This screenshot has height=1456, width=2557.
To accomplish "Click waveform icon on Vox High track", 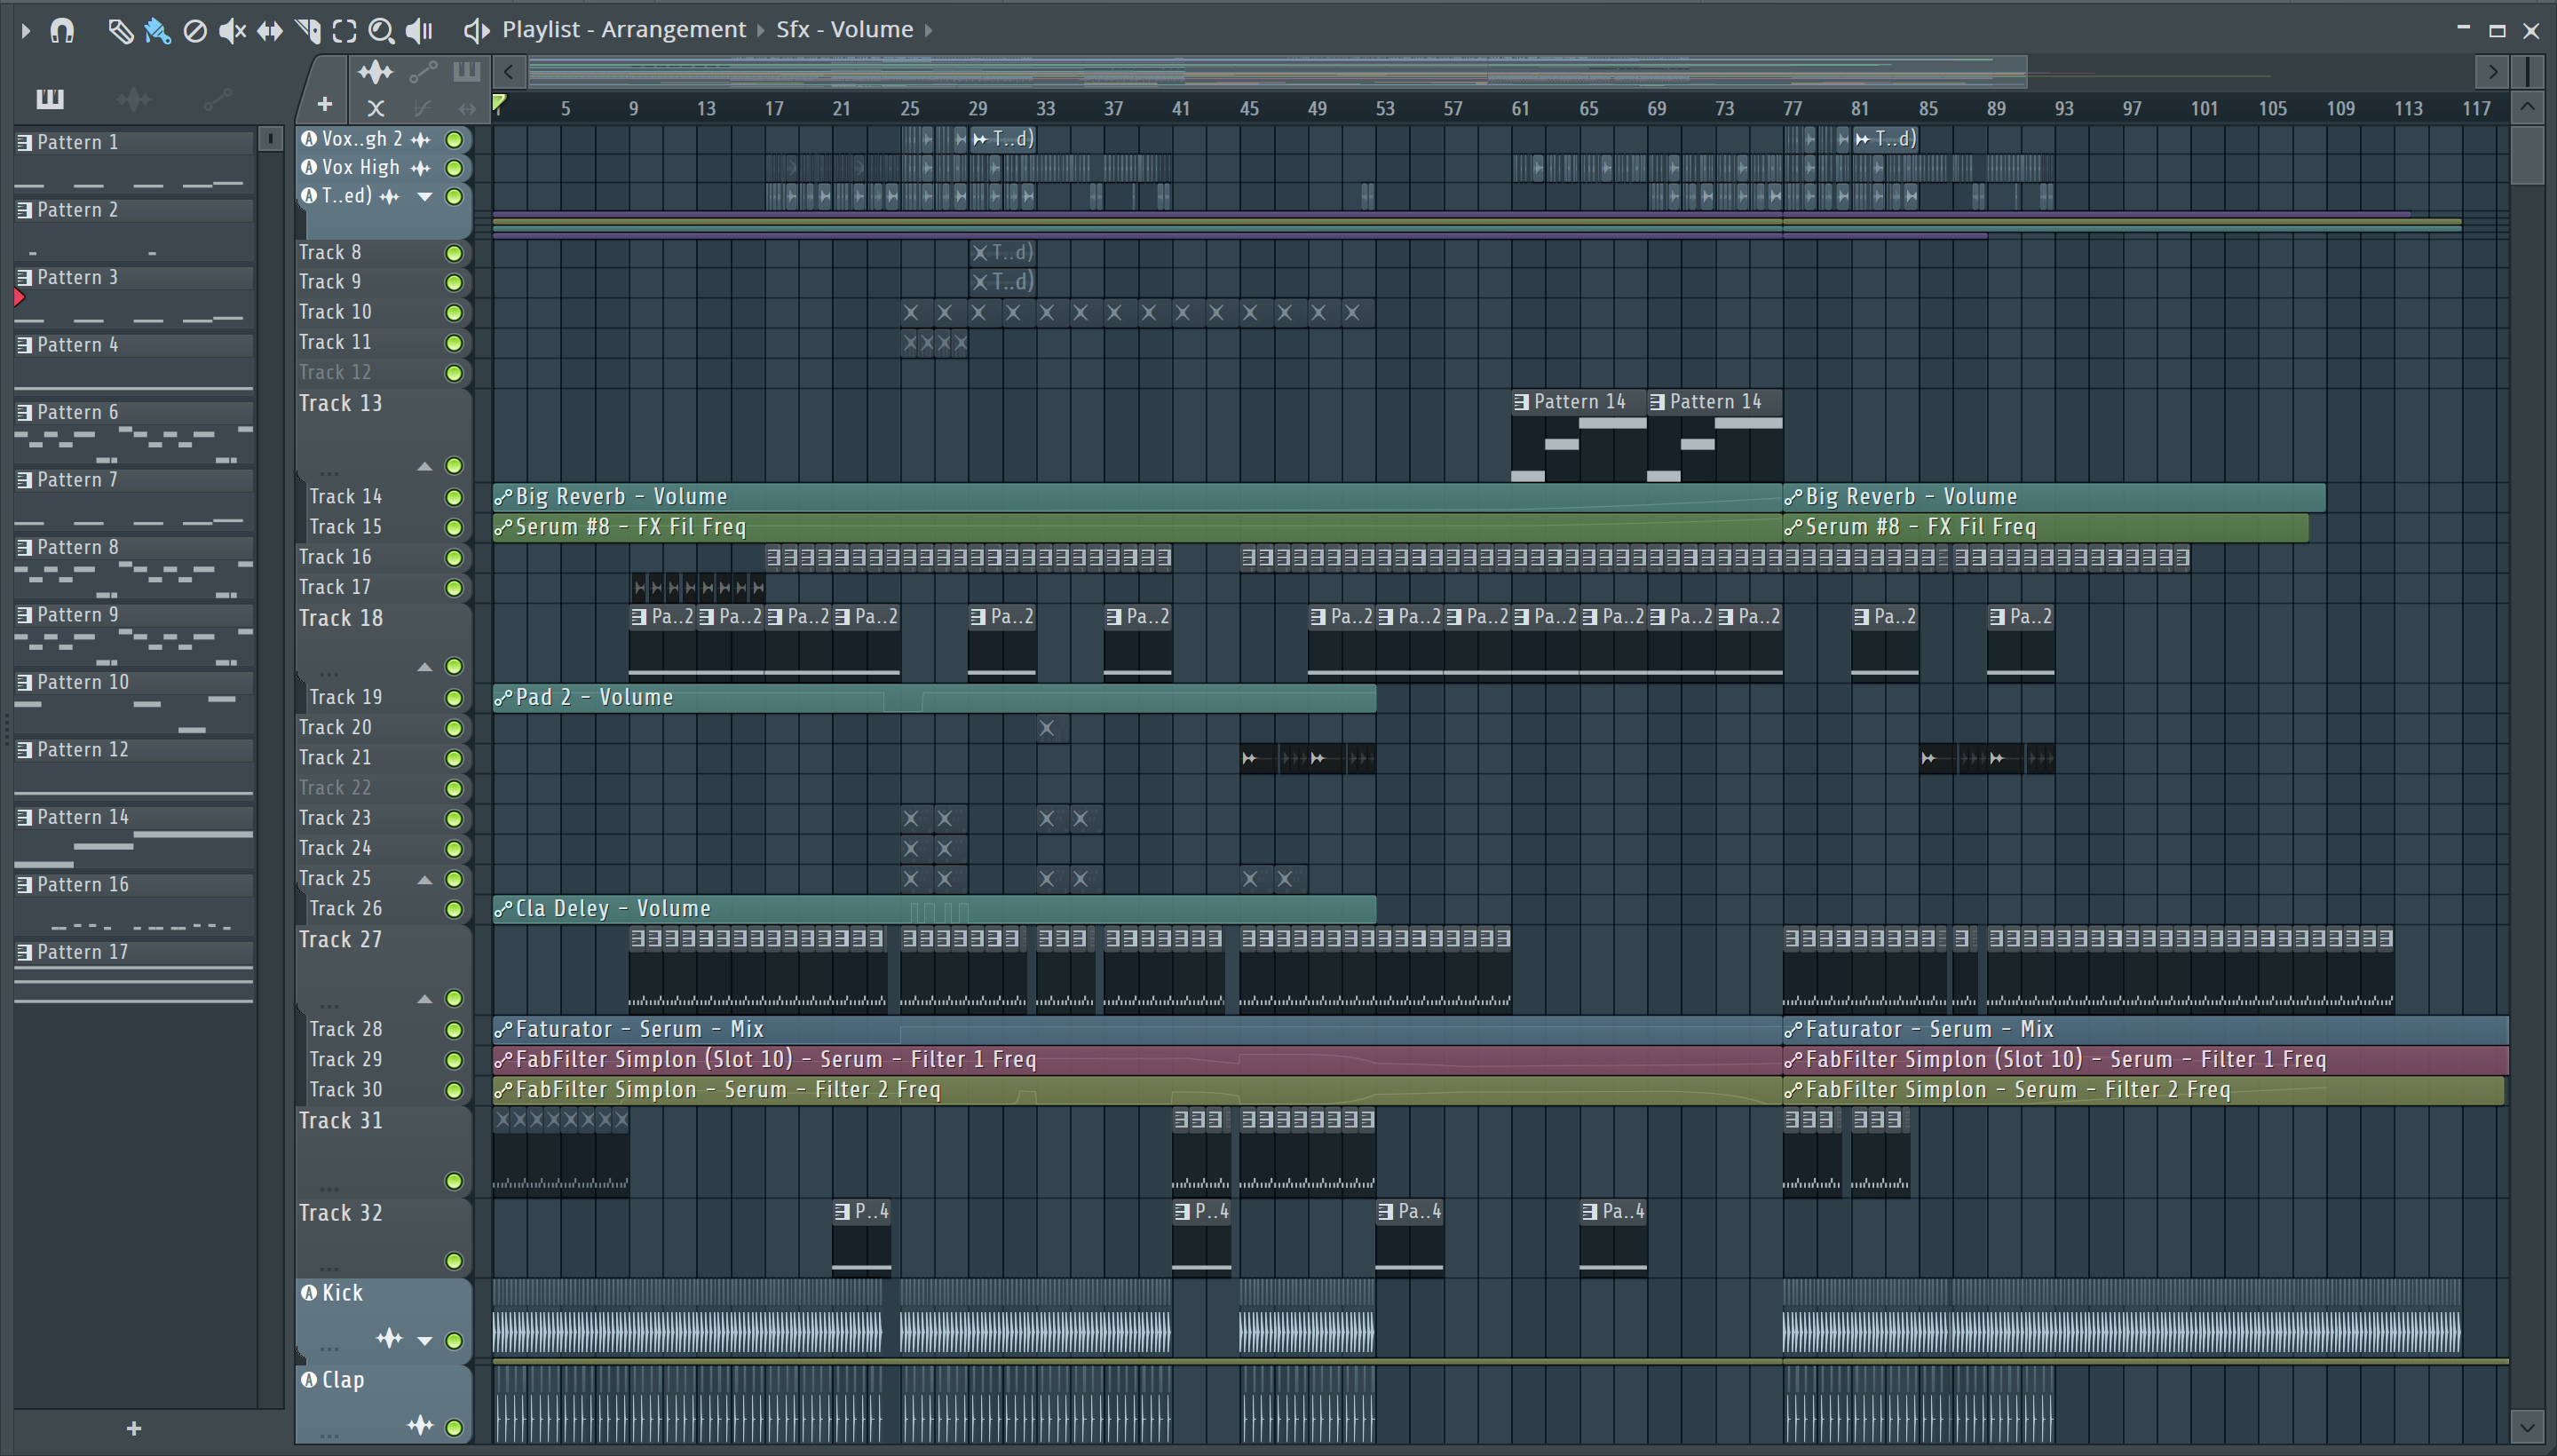I will coord(421,168).
